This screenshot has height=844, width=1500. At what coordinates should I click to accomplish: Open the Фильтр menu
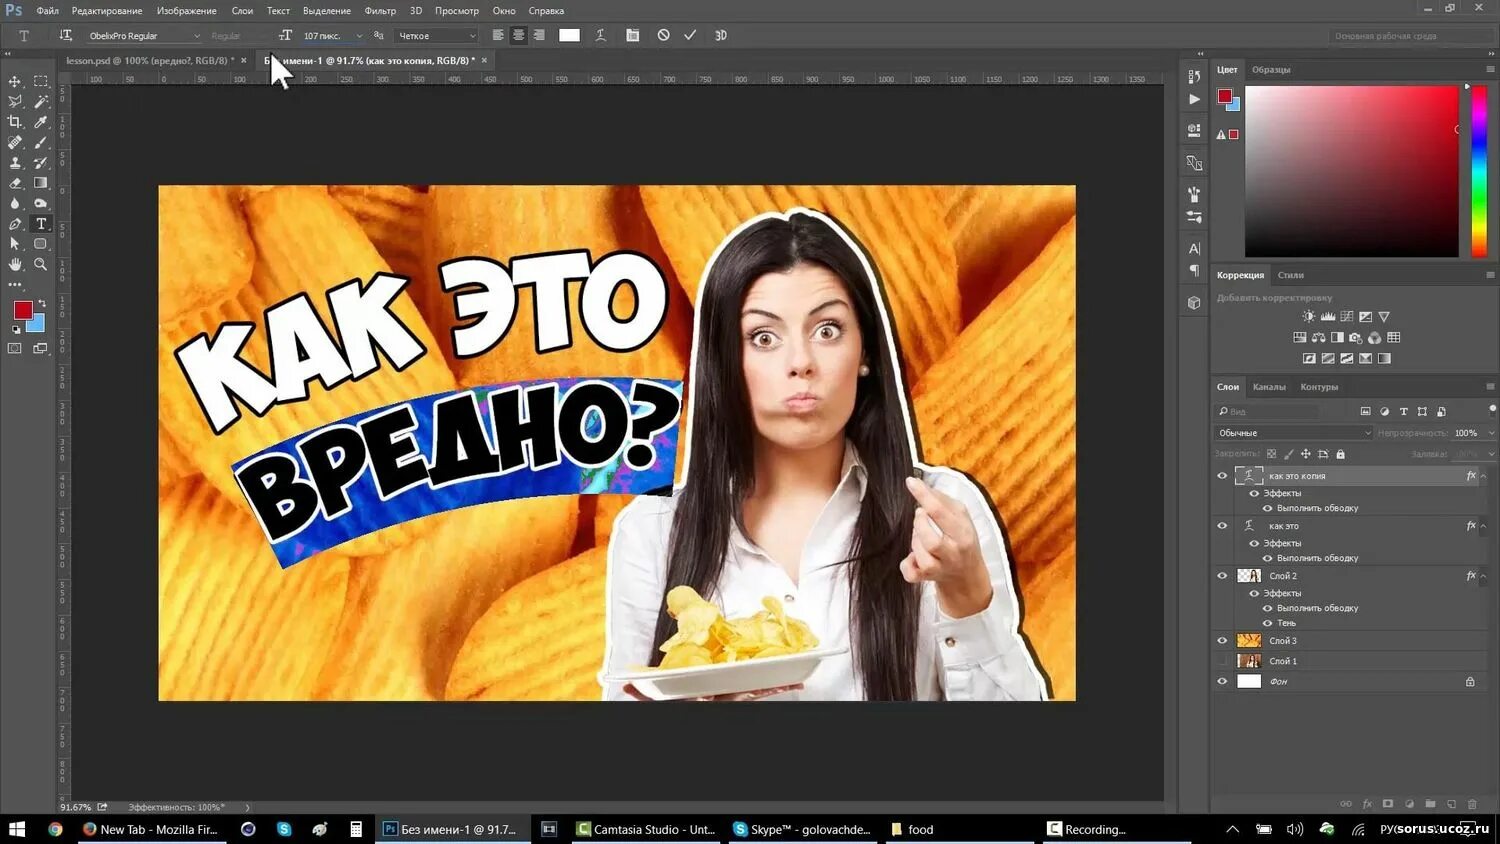[x=380, y=11]
